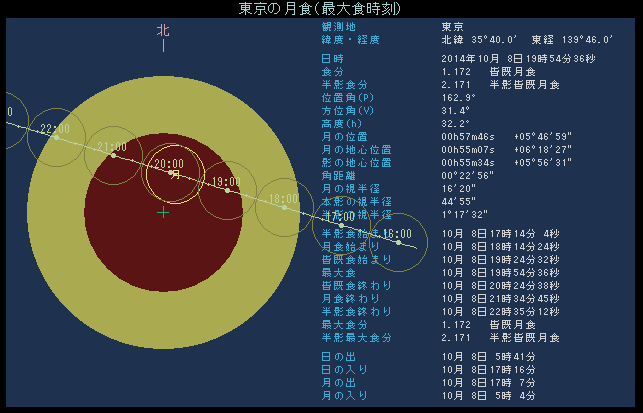This screenshot has width=643, height=413.
Task: Select the 20:00 moon position marker
Action: [x=167, y=163]
